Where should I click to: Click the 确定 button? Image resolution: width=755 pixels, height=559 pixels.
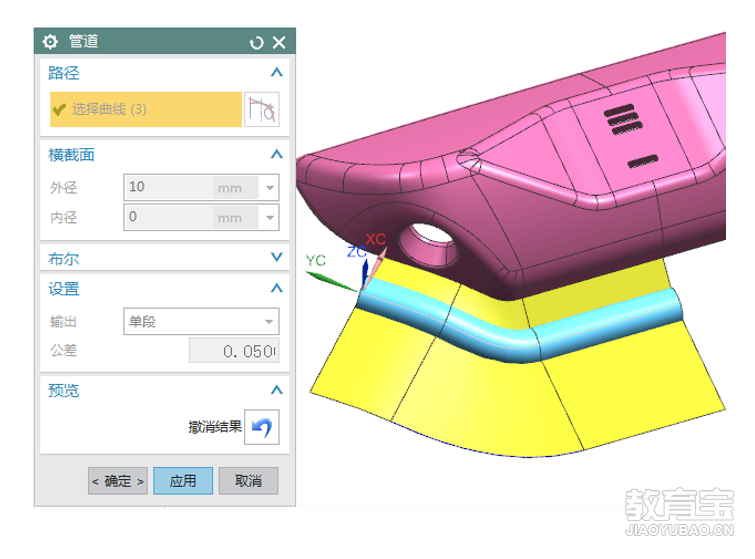click(x=117, y=481)
